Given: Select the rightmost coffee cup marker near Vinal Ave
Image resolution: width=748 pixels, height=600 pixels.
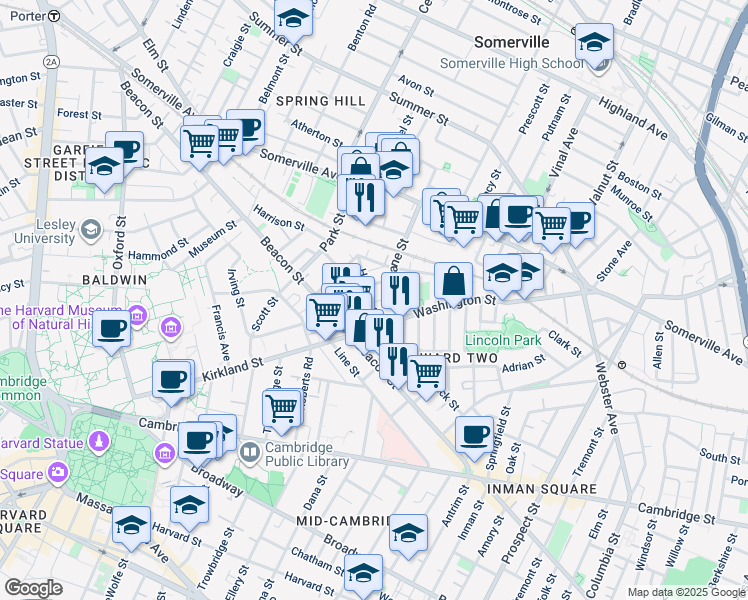Looking at the screenshot, I should pyautogui.click(x=576, y=221).
